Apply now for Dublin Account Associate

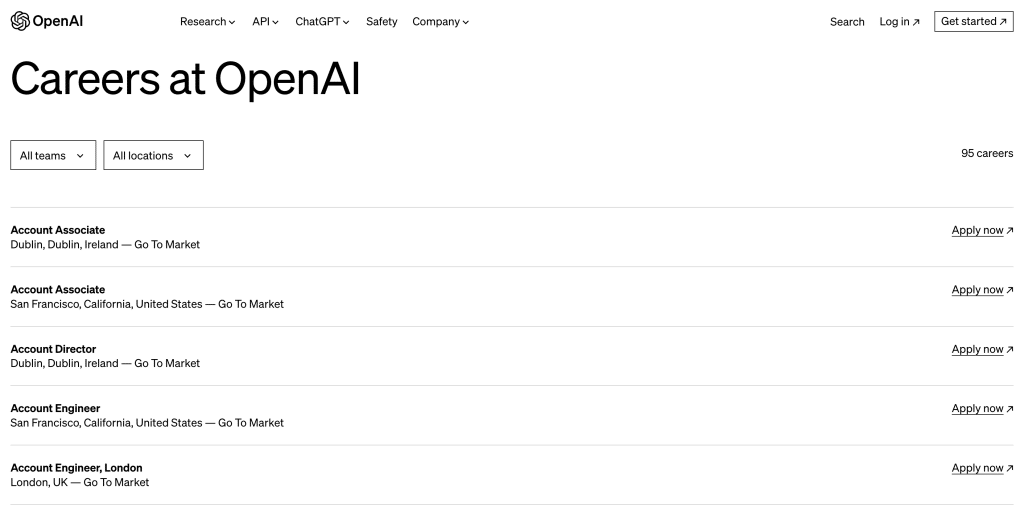pyautogui.click(x=977, y=230)
